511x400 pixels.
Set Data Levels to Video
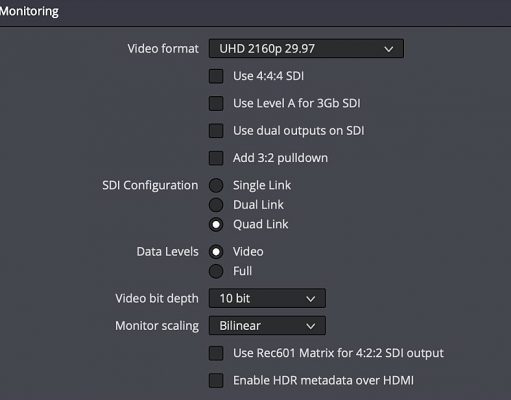(x=216, y=252)
